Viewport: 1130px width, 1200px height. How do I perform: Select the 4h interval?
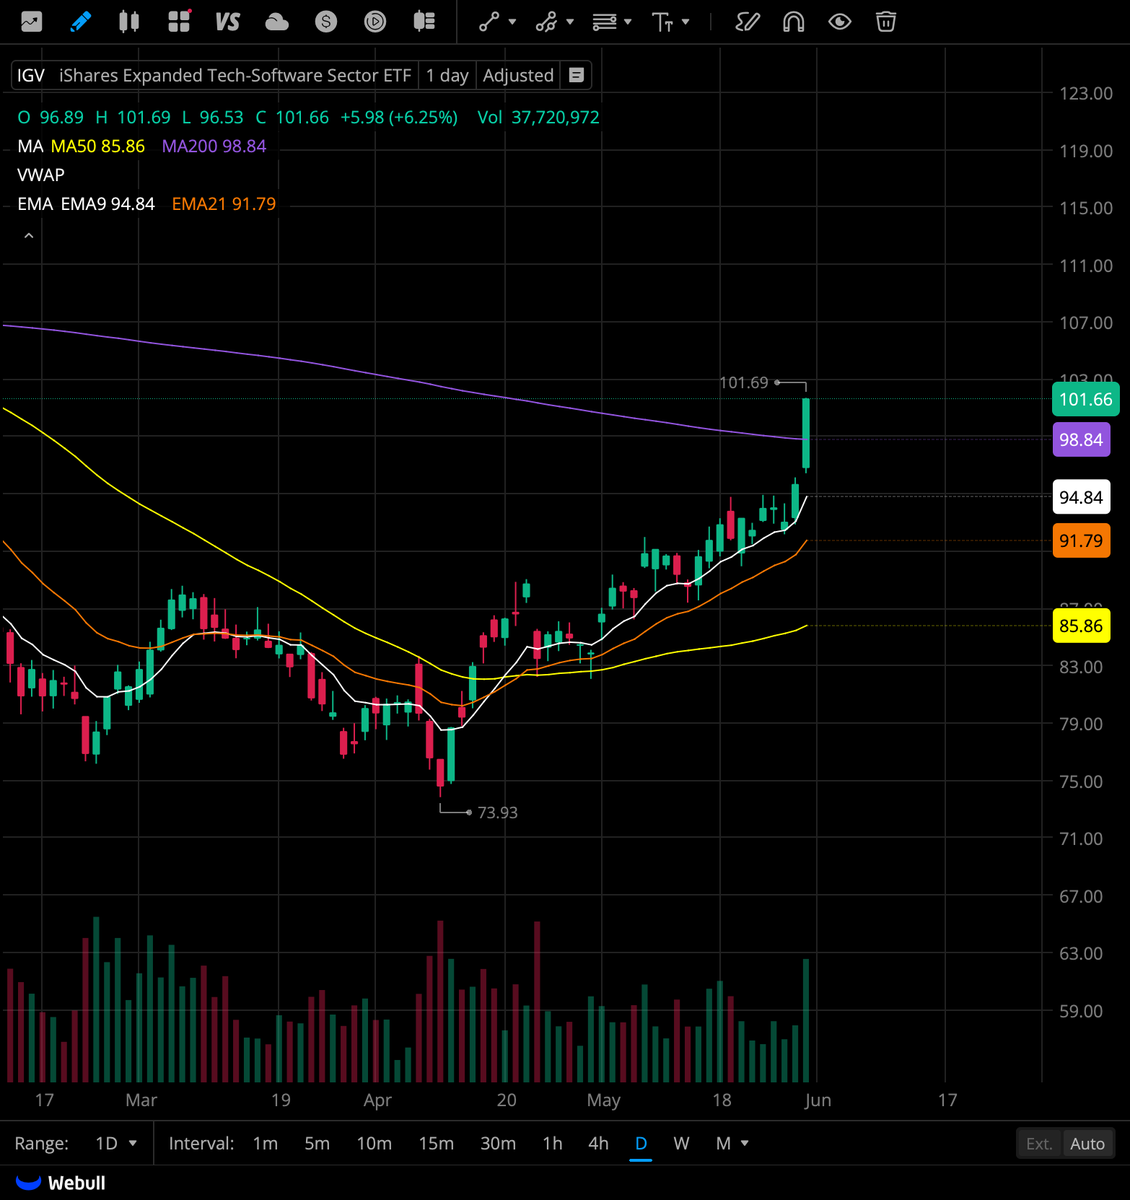coord(598,1143)
